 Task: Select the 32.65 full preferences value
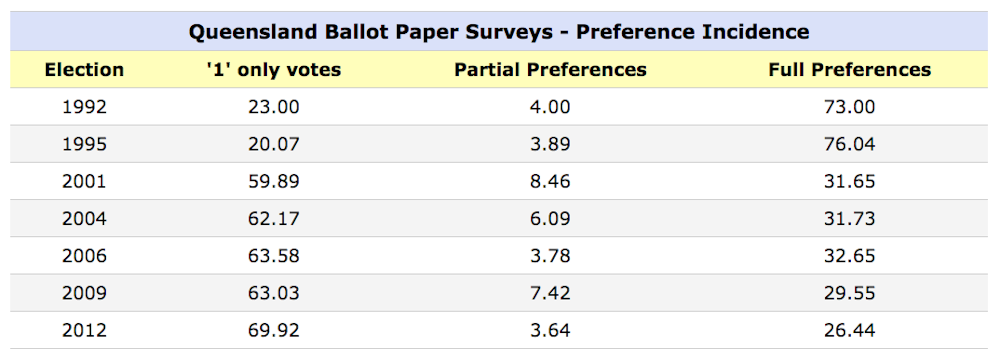click(849, 256)
